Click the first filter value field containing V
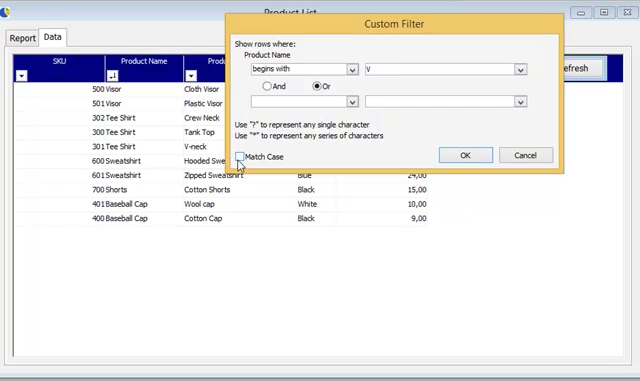The image size is (640, 381). [440, 69]
